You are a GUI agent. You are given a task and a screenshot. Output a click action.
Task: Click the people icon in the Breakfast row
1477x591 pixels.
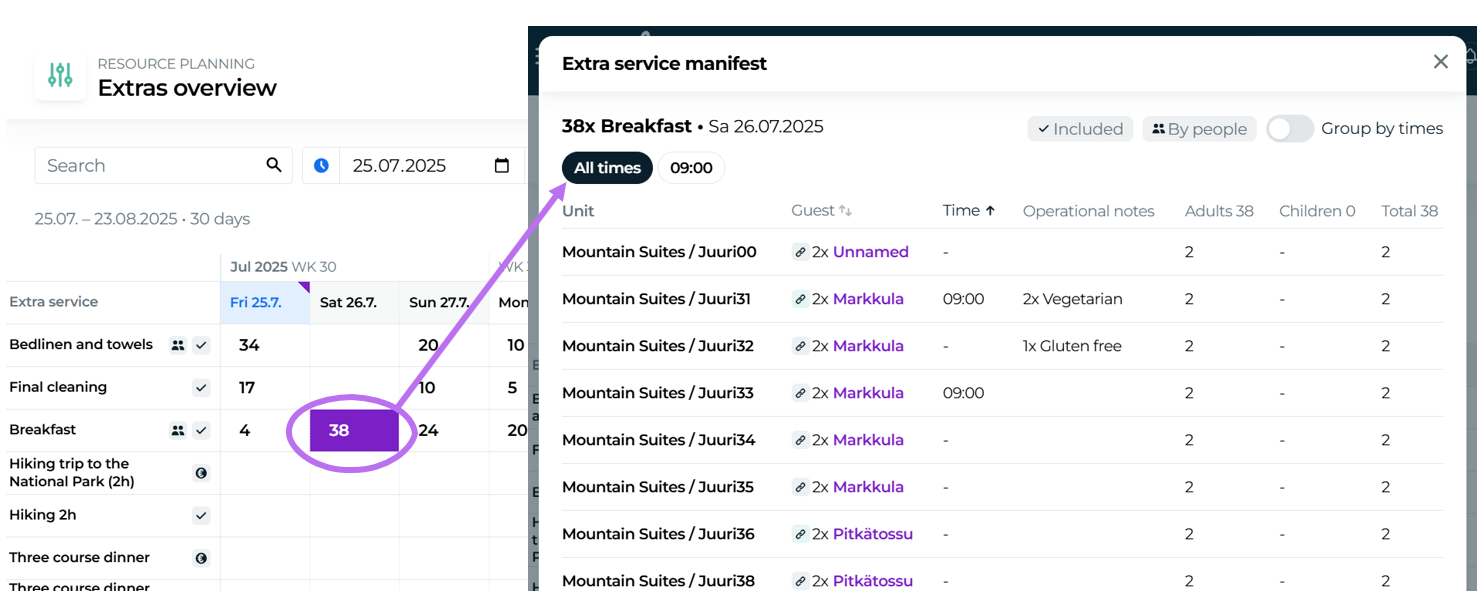(178, 430)
